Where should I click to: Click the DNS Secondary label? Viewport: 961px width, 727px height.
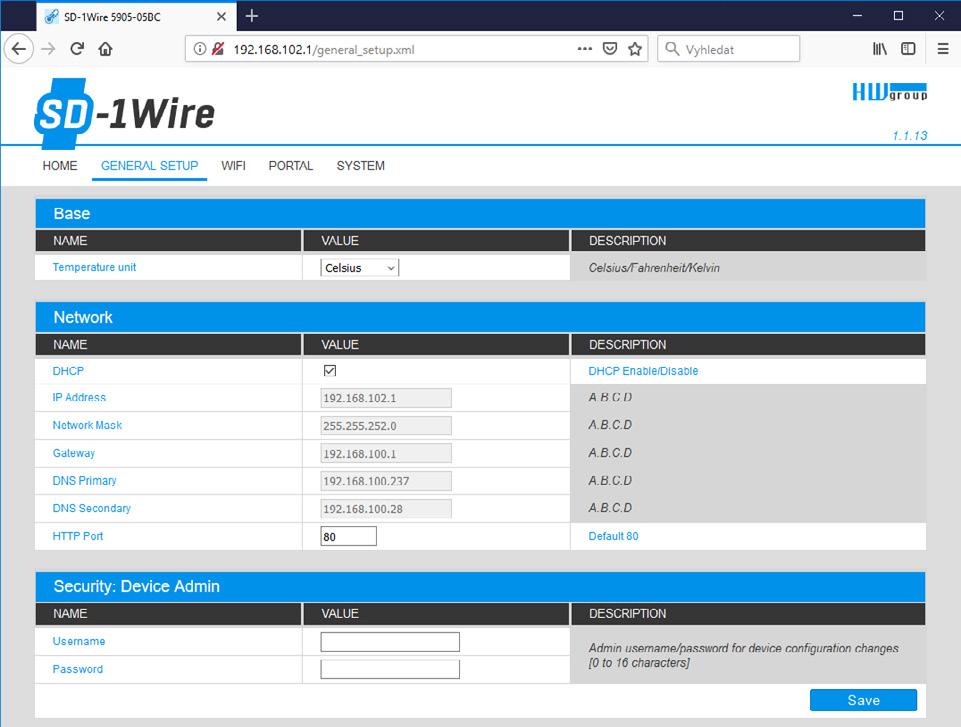tap(92, 508)
